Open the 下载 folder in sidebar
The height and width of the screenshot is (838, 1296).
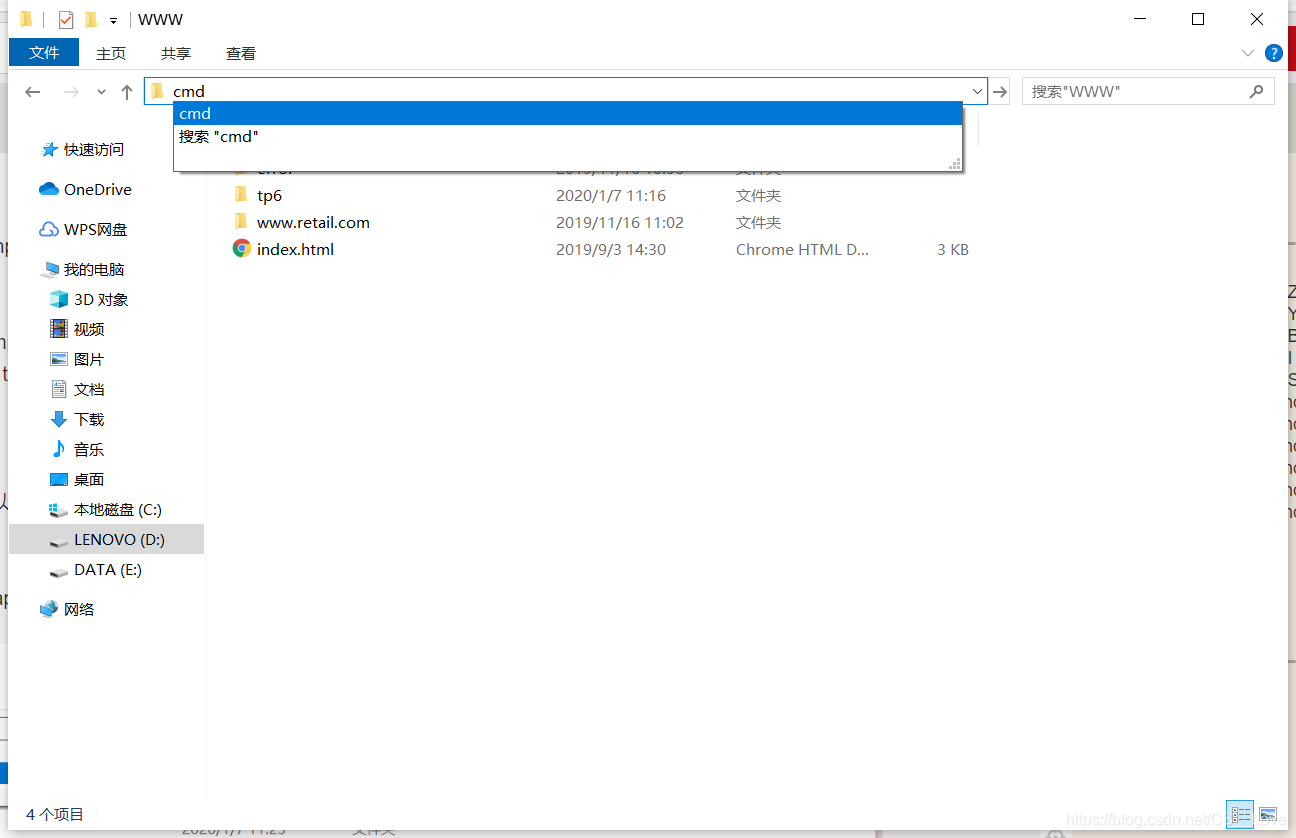click(89, 420)
